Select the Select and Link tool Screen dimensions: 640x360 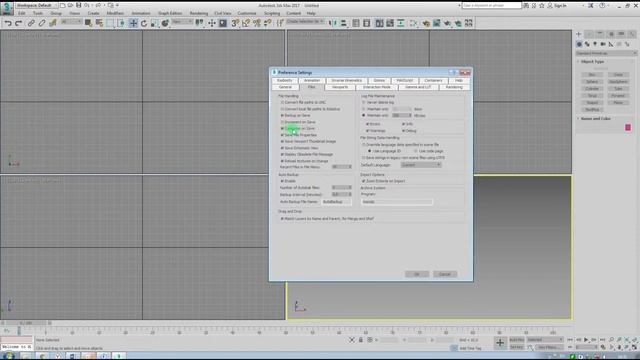tap(31, 23)
